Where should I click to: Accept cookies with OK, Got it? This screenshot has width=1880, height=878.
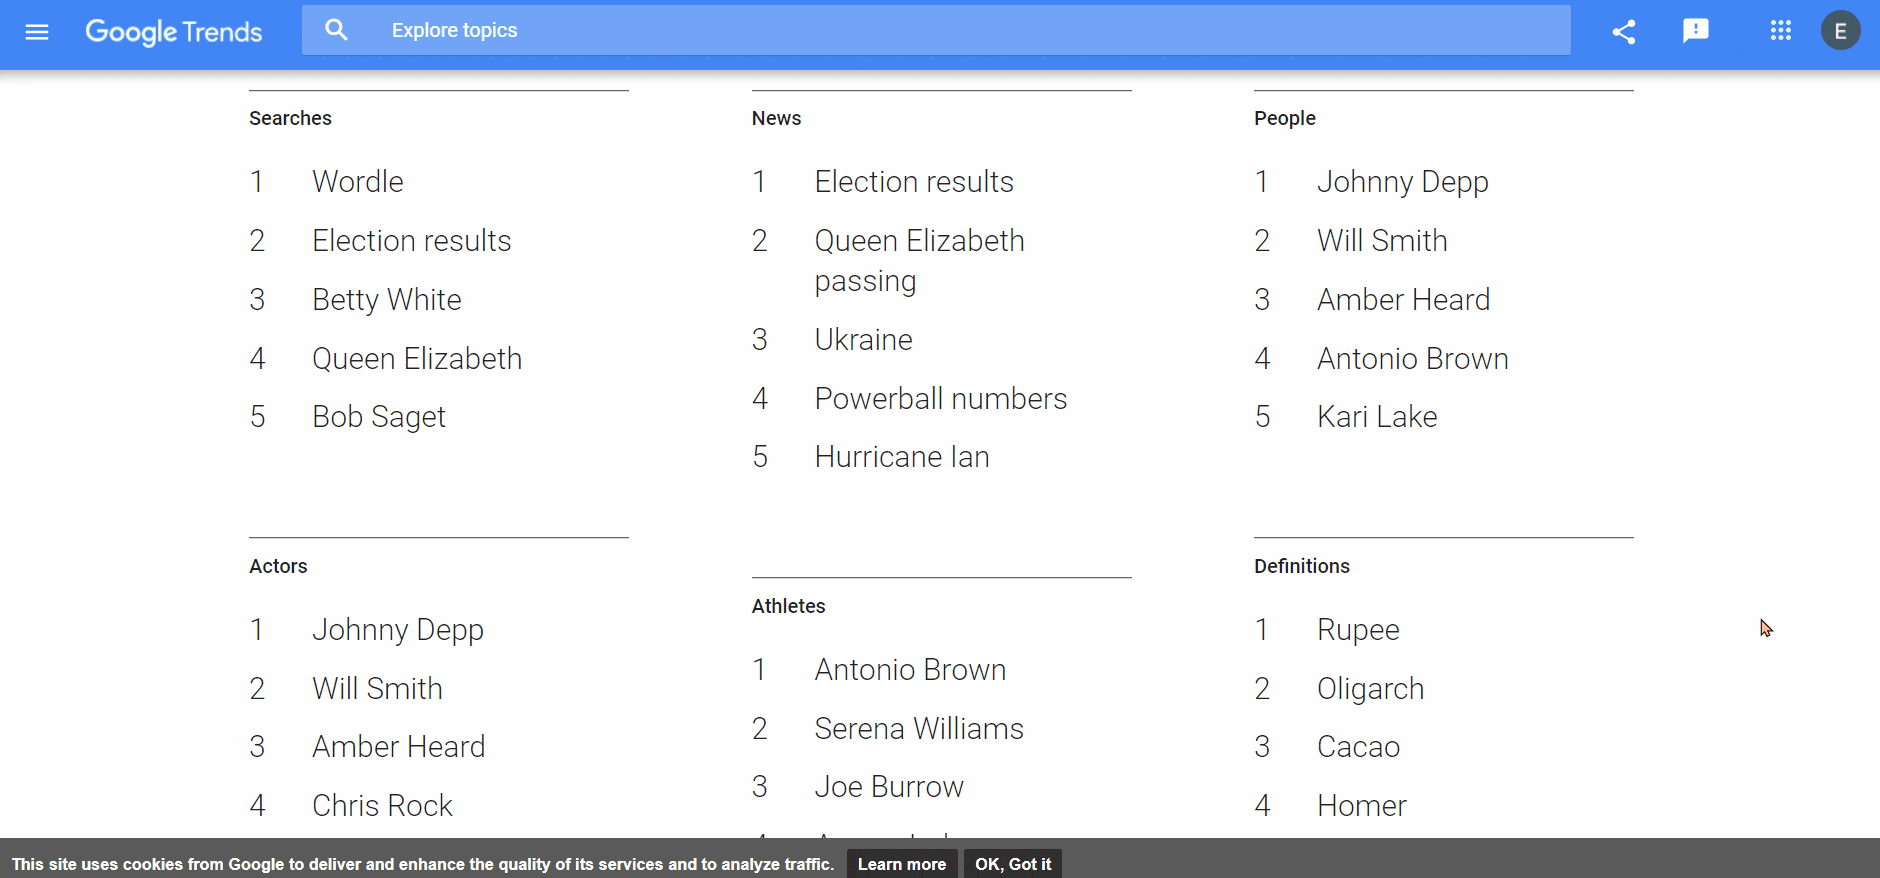point(1013,864)
